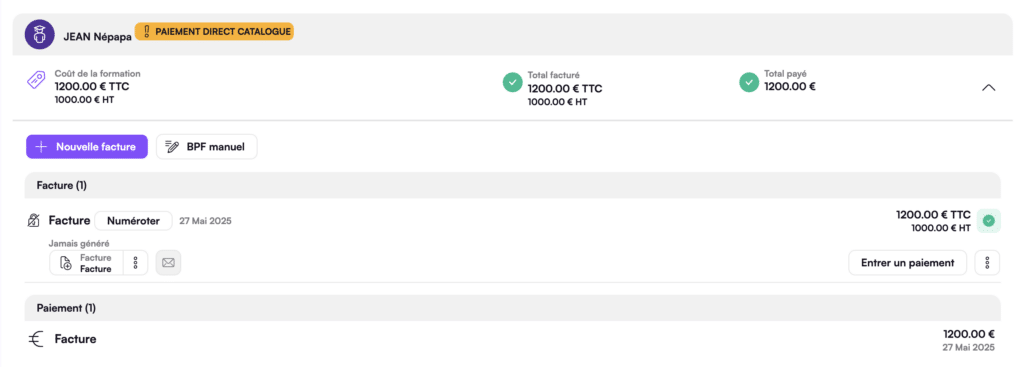Click the PAIEMENT DIRECT CATALOGUE orange badge
This screenshot has height=367, width=1024.
pyautogui.click(x=214, y=31)
